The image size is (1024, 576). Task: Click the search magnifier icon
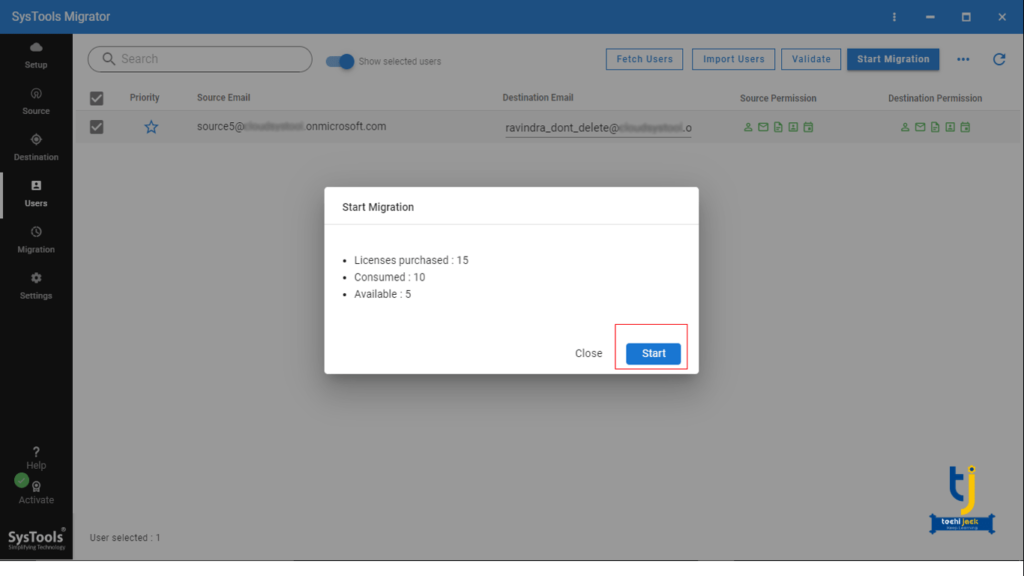click(x=108, y=59)
